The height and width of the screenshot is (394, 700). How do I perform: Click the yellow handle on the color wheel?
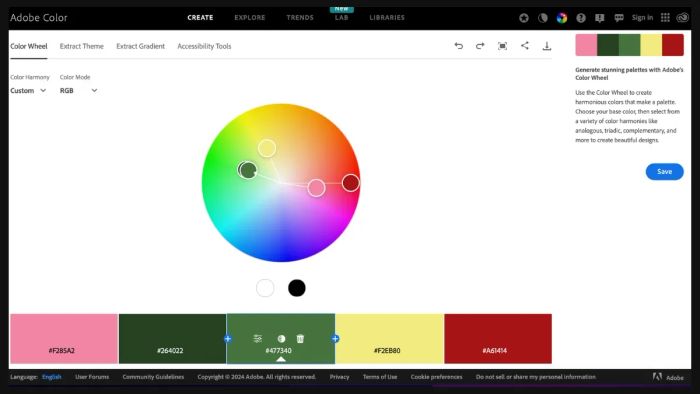267,148
